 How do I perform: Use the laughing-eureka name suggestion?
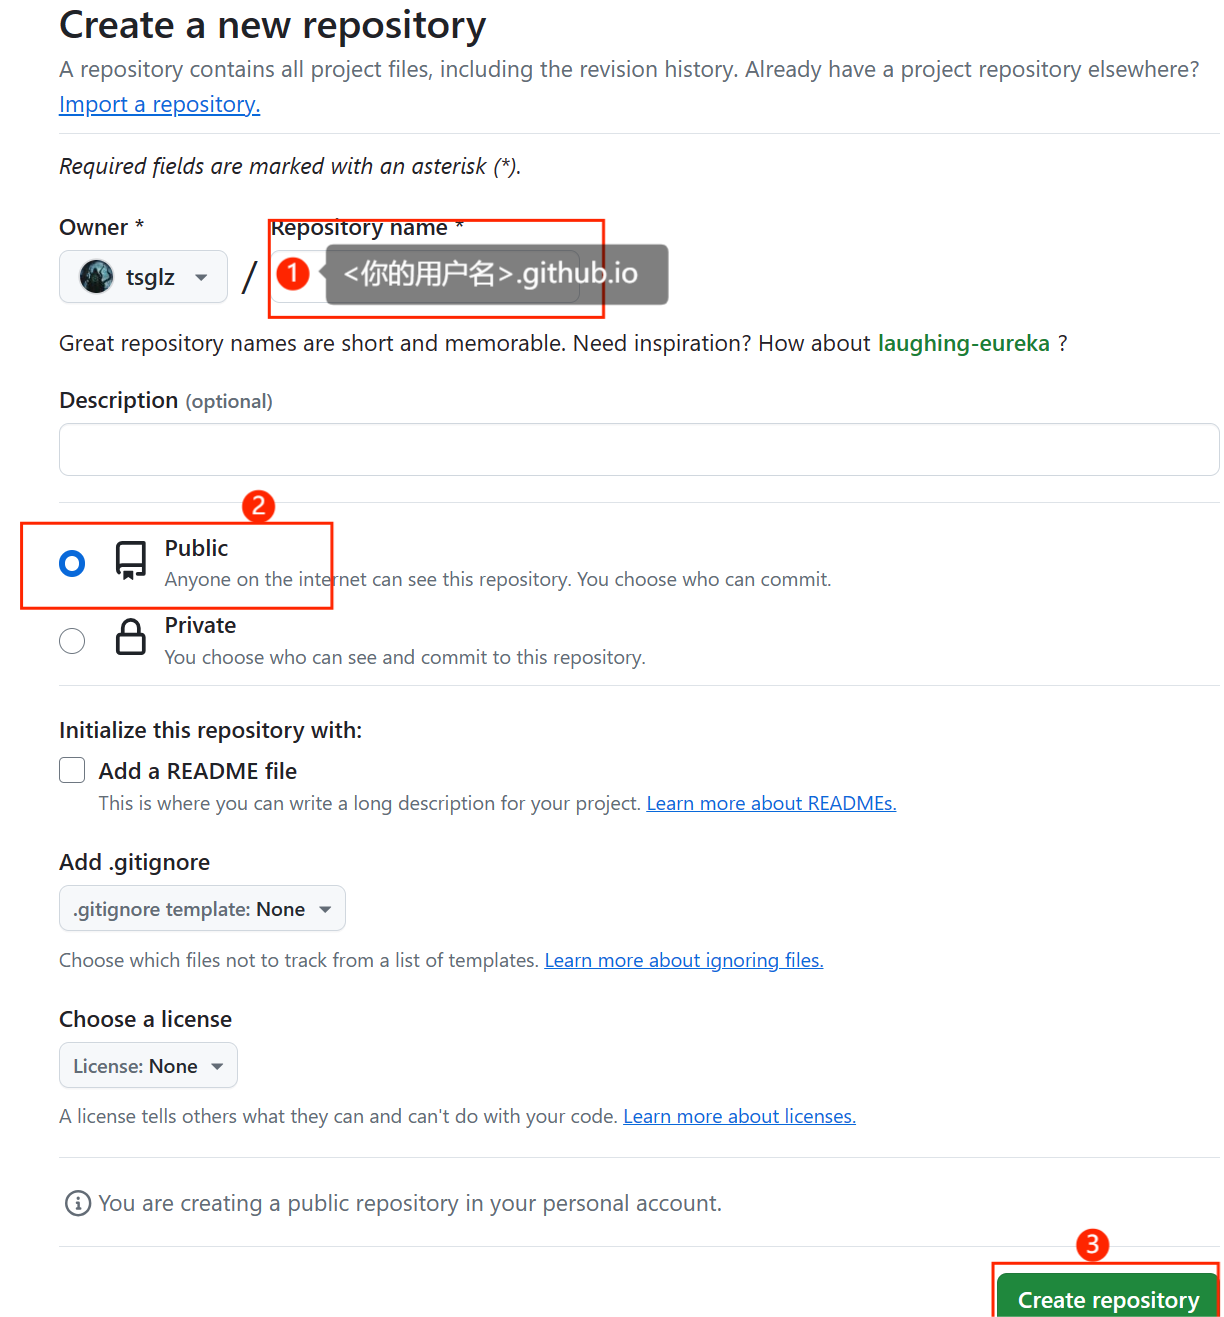click(x=963, y=343)
